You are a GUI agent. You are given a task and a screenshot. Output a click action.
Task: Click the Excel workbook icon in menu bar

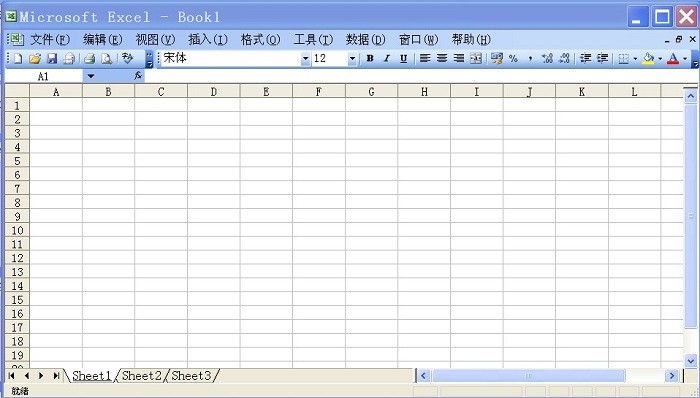pyautogui.click(x=16, y=40)
